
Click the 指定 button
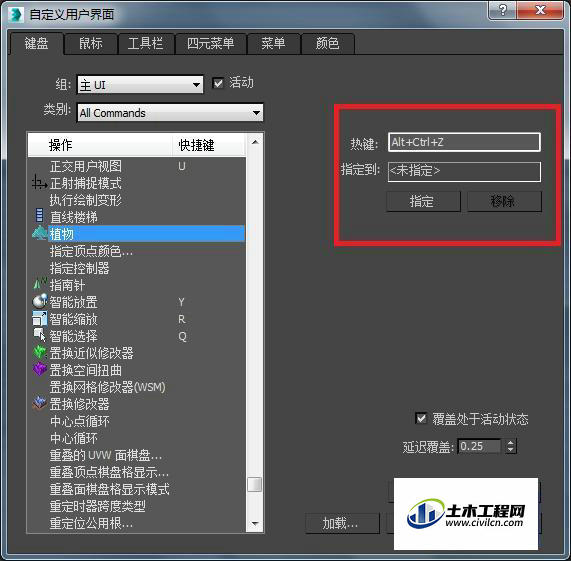(423, 201)
